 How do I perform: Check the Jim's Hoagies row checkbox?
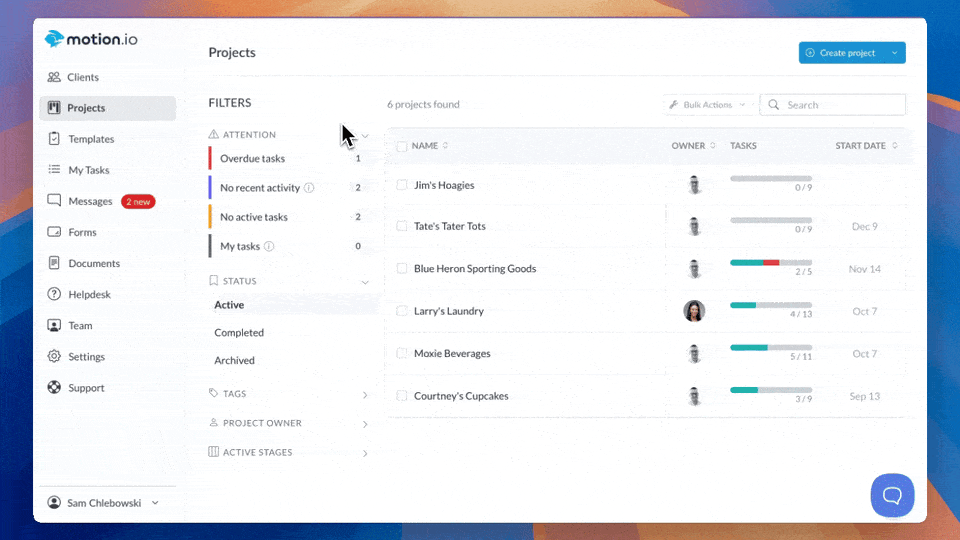(x=402, y=185)
